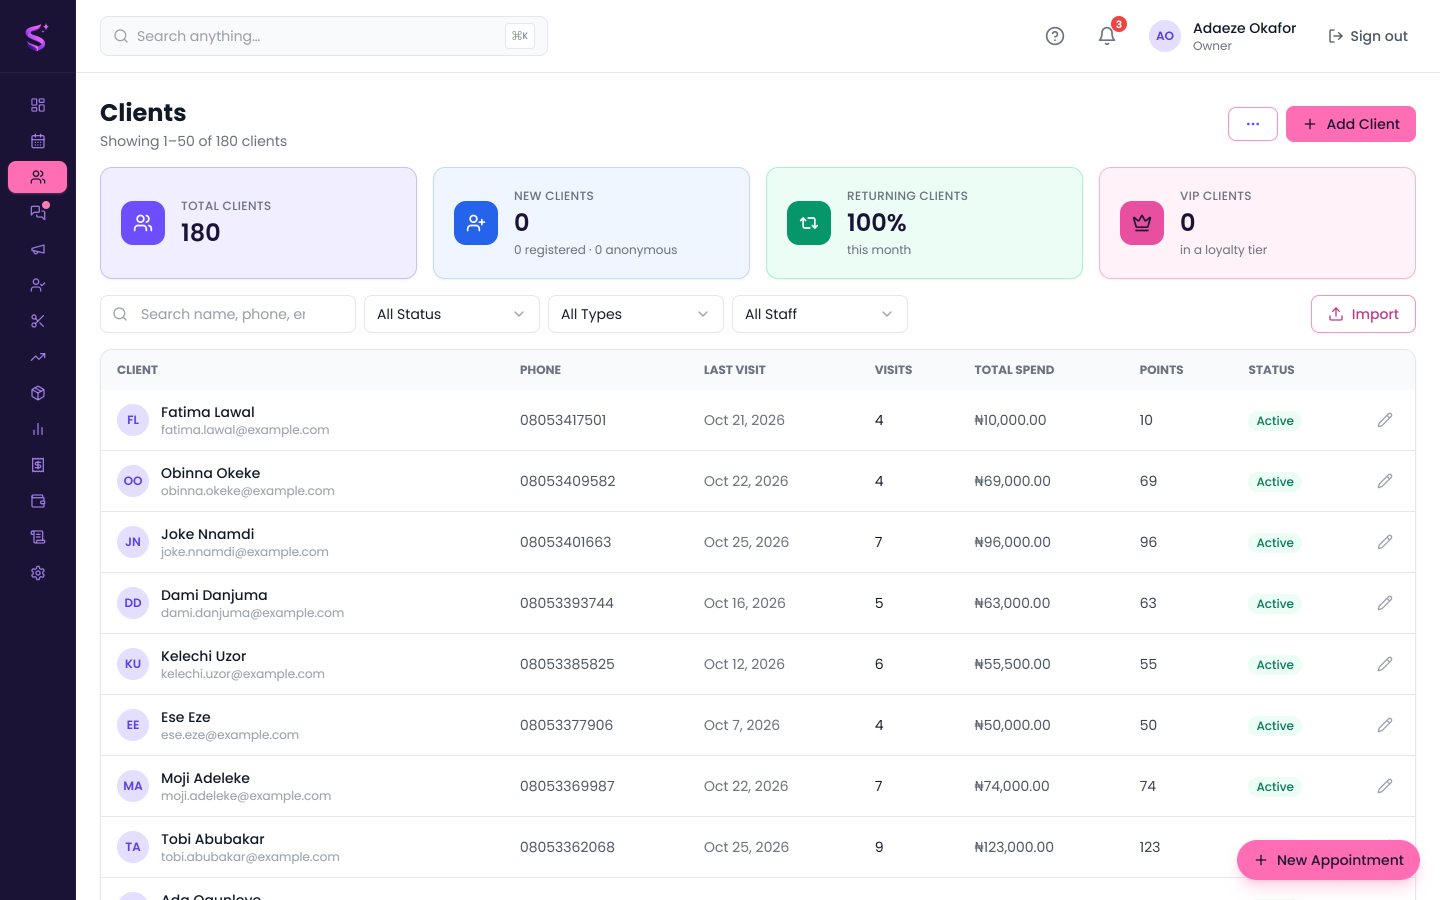Open the scroll document icon in sidebar
Viewport: 1440px width, 900px height.
click(38, 537)
